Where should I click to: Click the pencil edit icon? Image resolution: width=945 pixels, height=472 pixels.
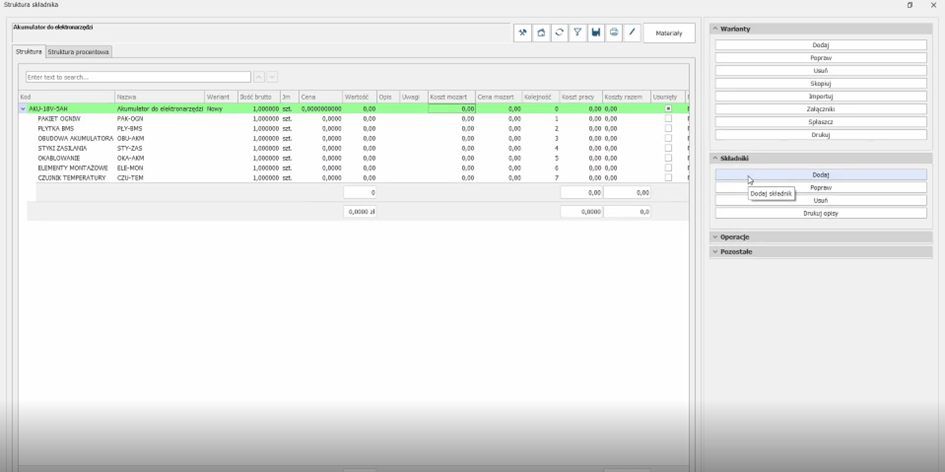point(632,33)
